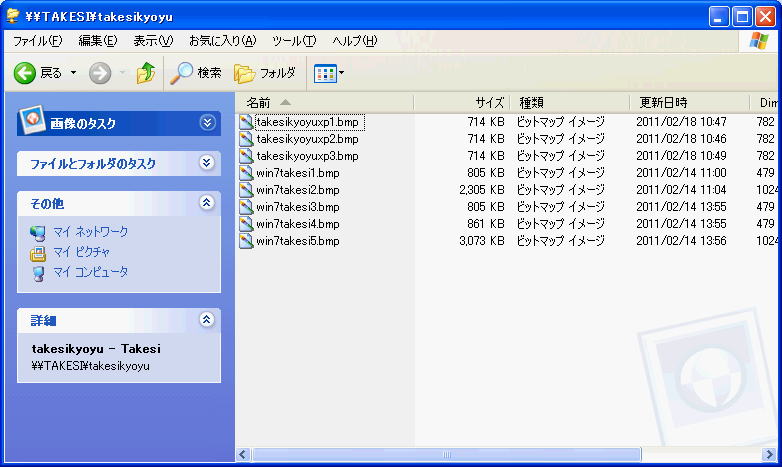Click the title bar folder icon
The height and width of the screenshot is (467, 782).
pos(12,16)
